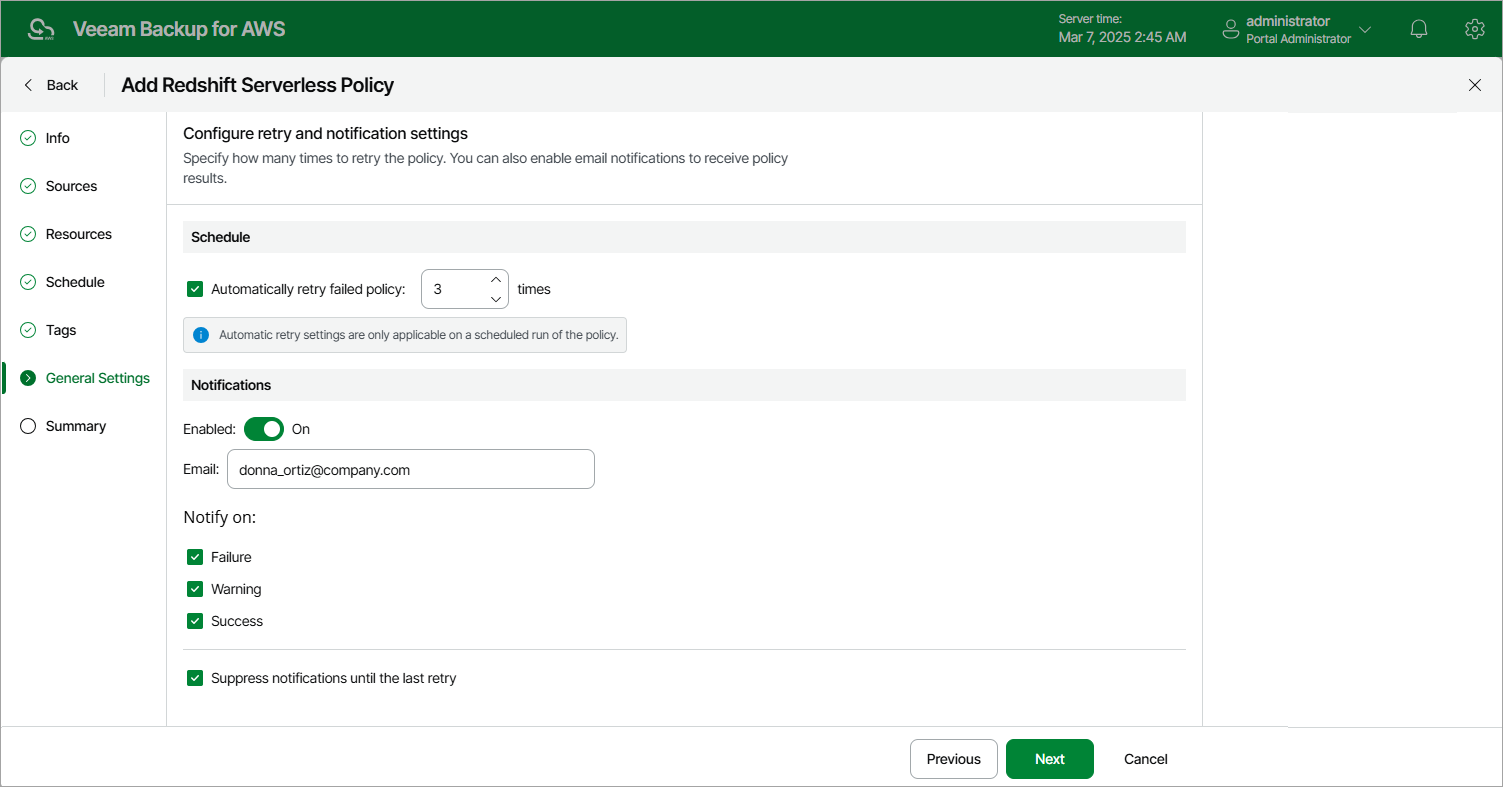Increase the retry count with the up arrow

496,279
